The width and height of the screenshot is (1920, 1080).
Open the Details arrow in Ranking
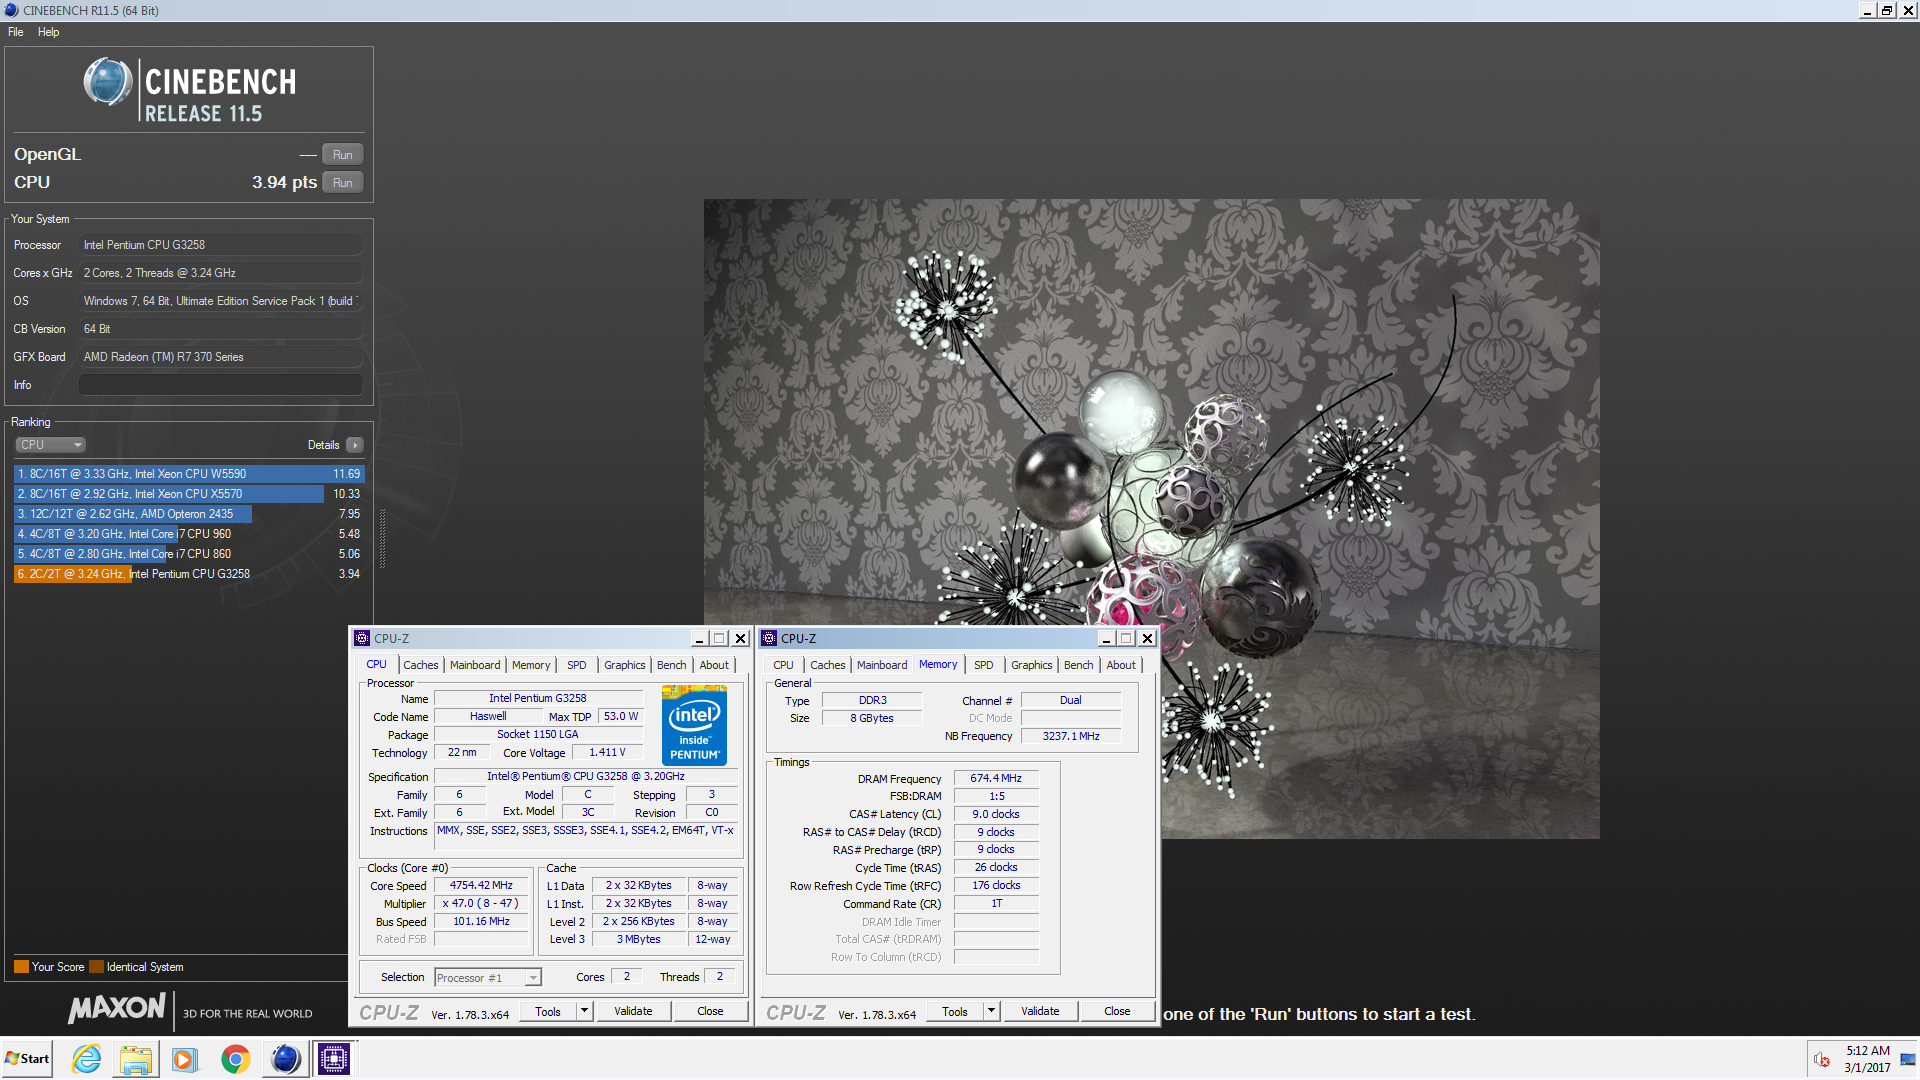(355, 445)
